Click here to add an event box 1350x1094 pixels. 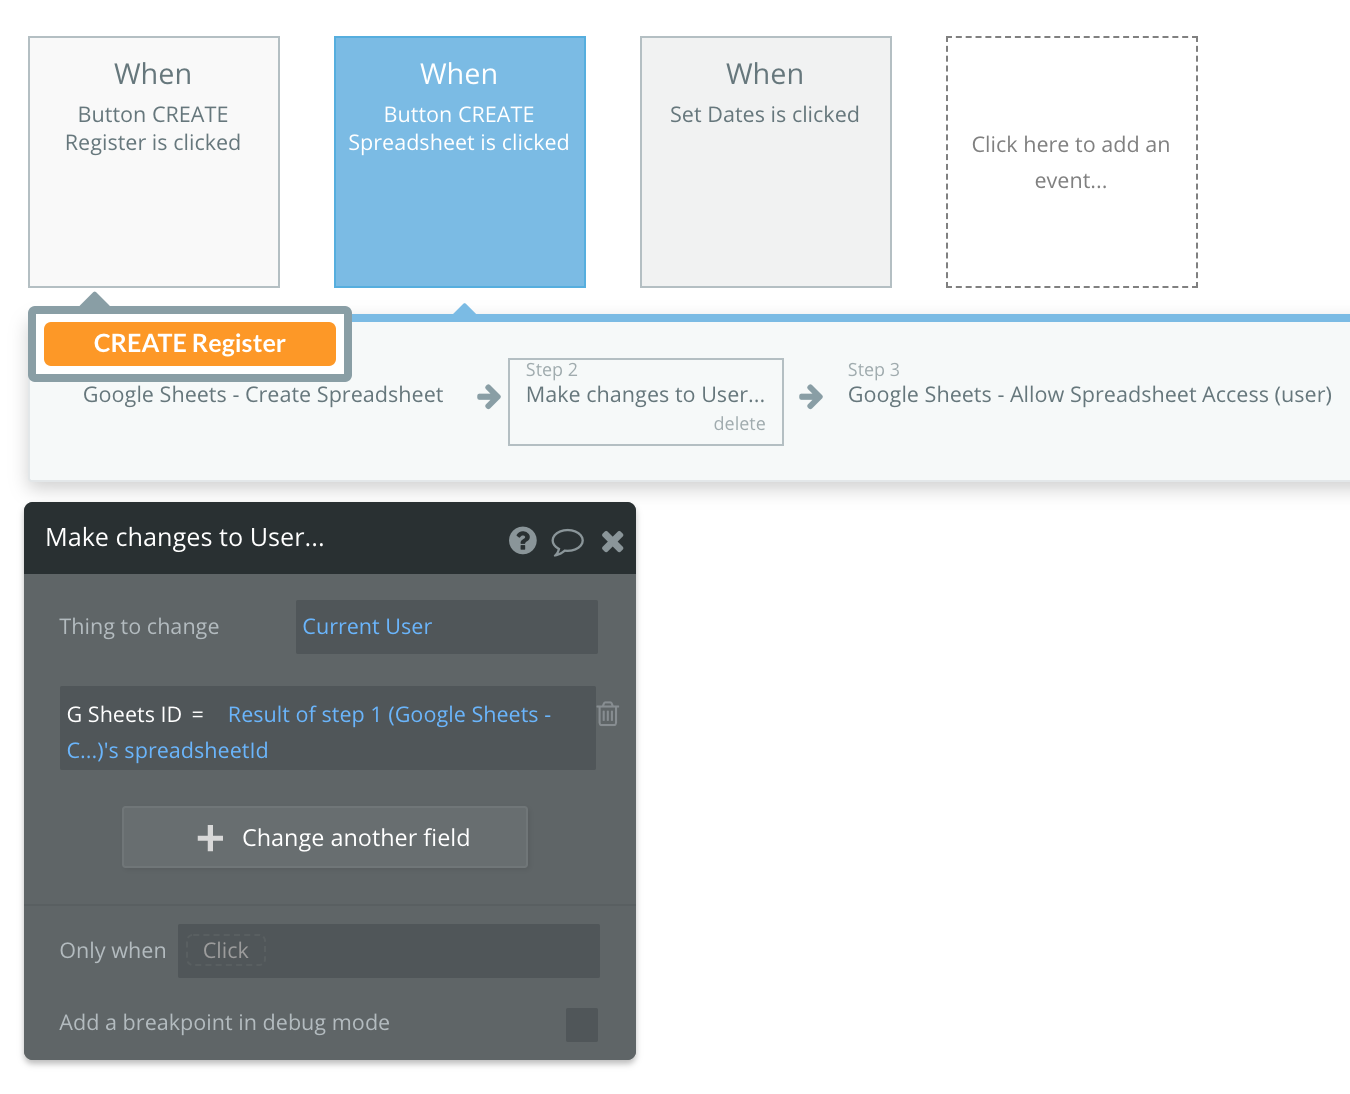point(1072,162)
